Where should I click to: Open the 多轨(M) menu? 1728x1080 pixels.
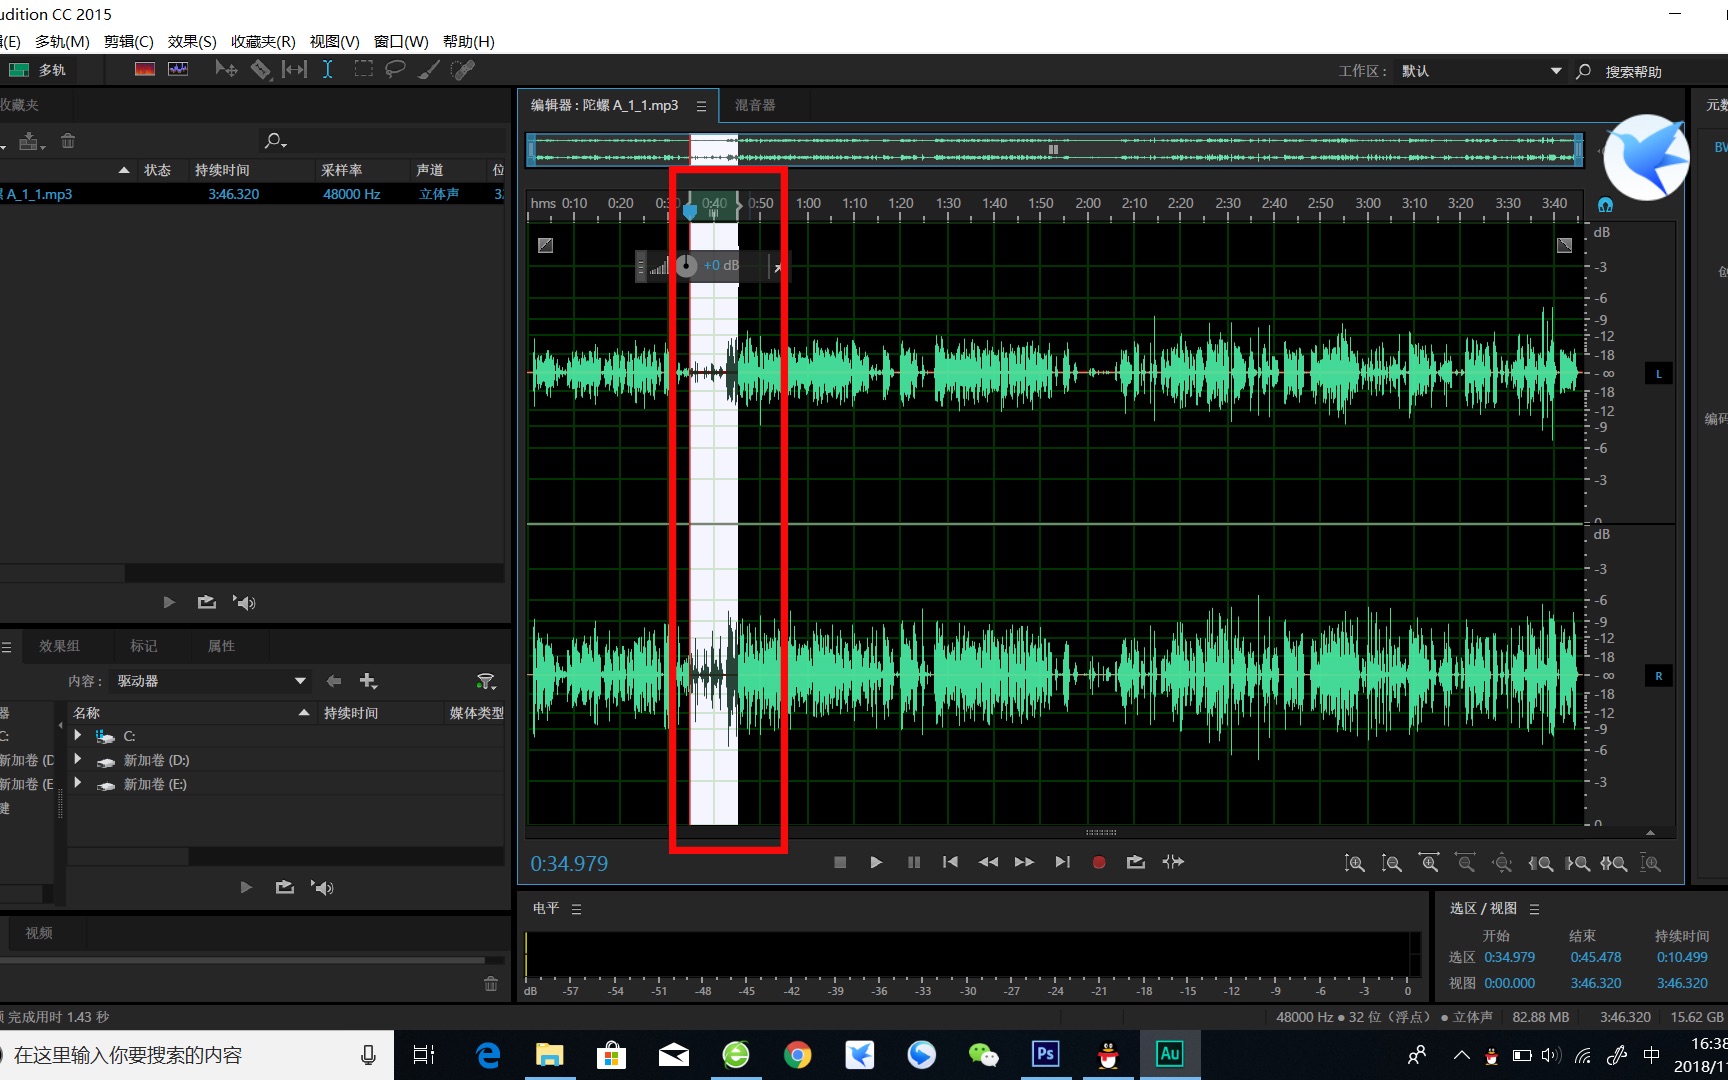[62, 41]
